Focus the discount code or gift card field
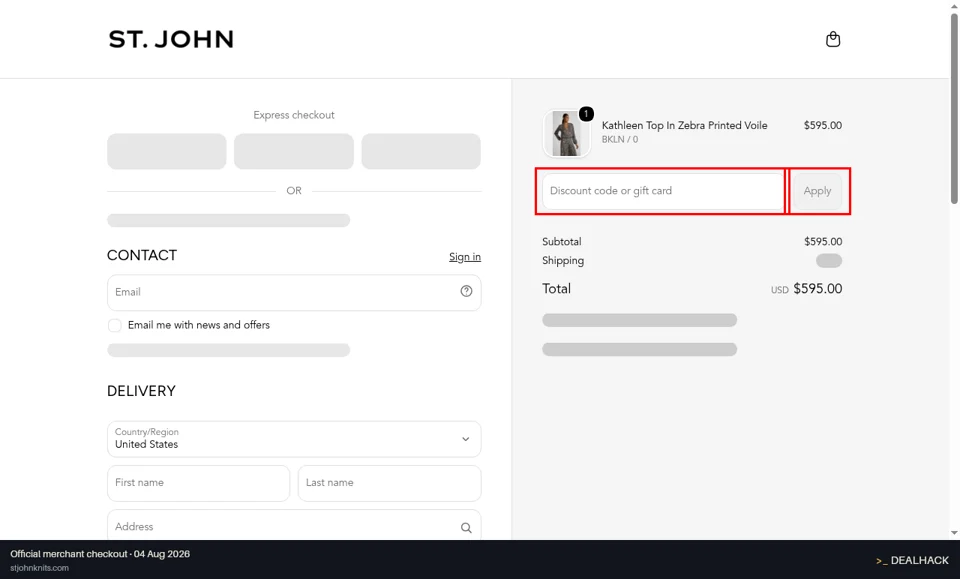Screen dimensions: 960x579 point(663,191)
